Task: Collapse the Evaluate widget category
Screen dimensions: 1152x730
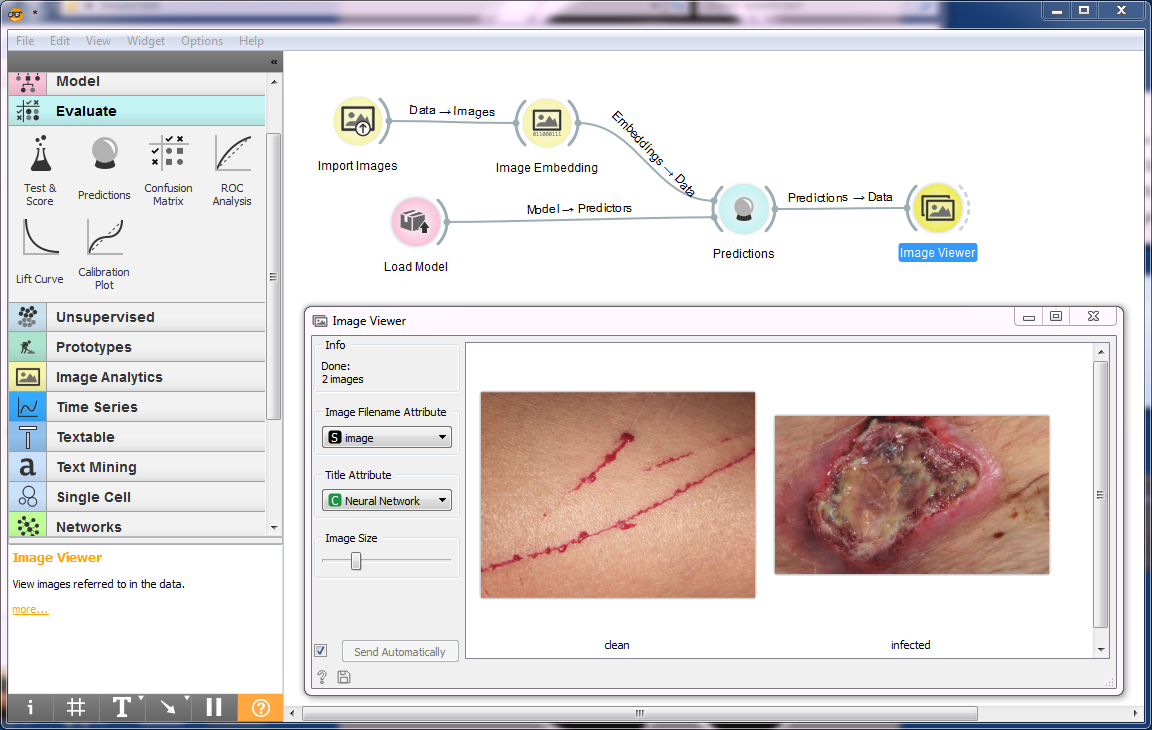Action: pyautogui.click(x=137, y=111)
